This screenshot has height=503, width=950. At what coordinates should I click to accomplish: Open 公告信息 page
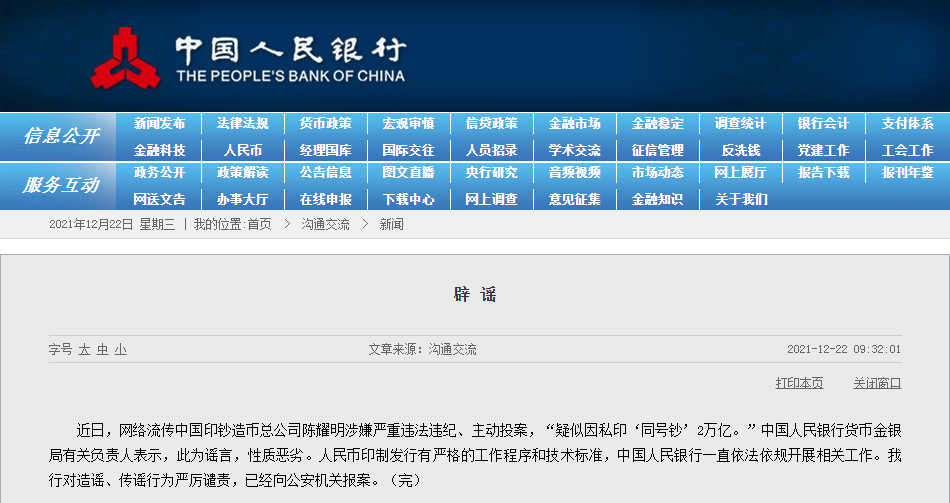pos(325,173)
